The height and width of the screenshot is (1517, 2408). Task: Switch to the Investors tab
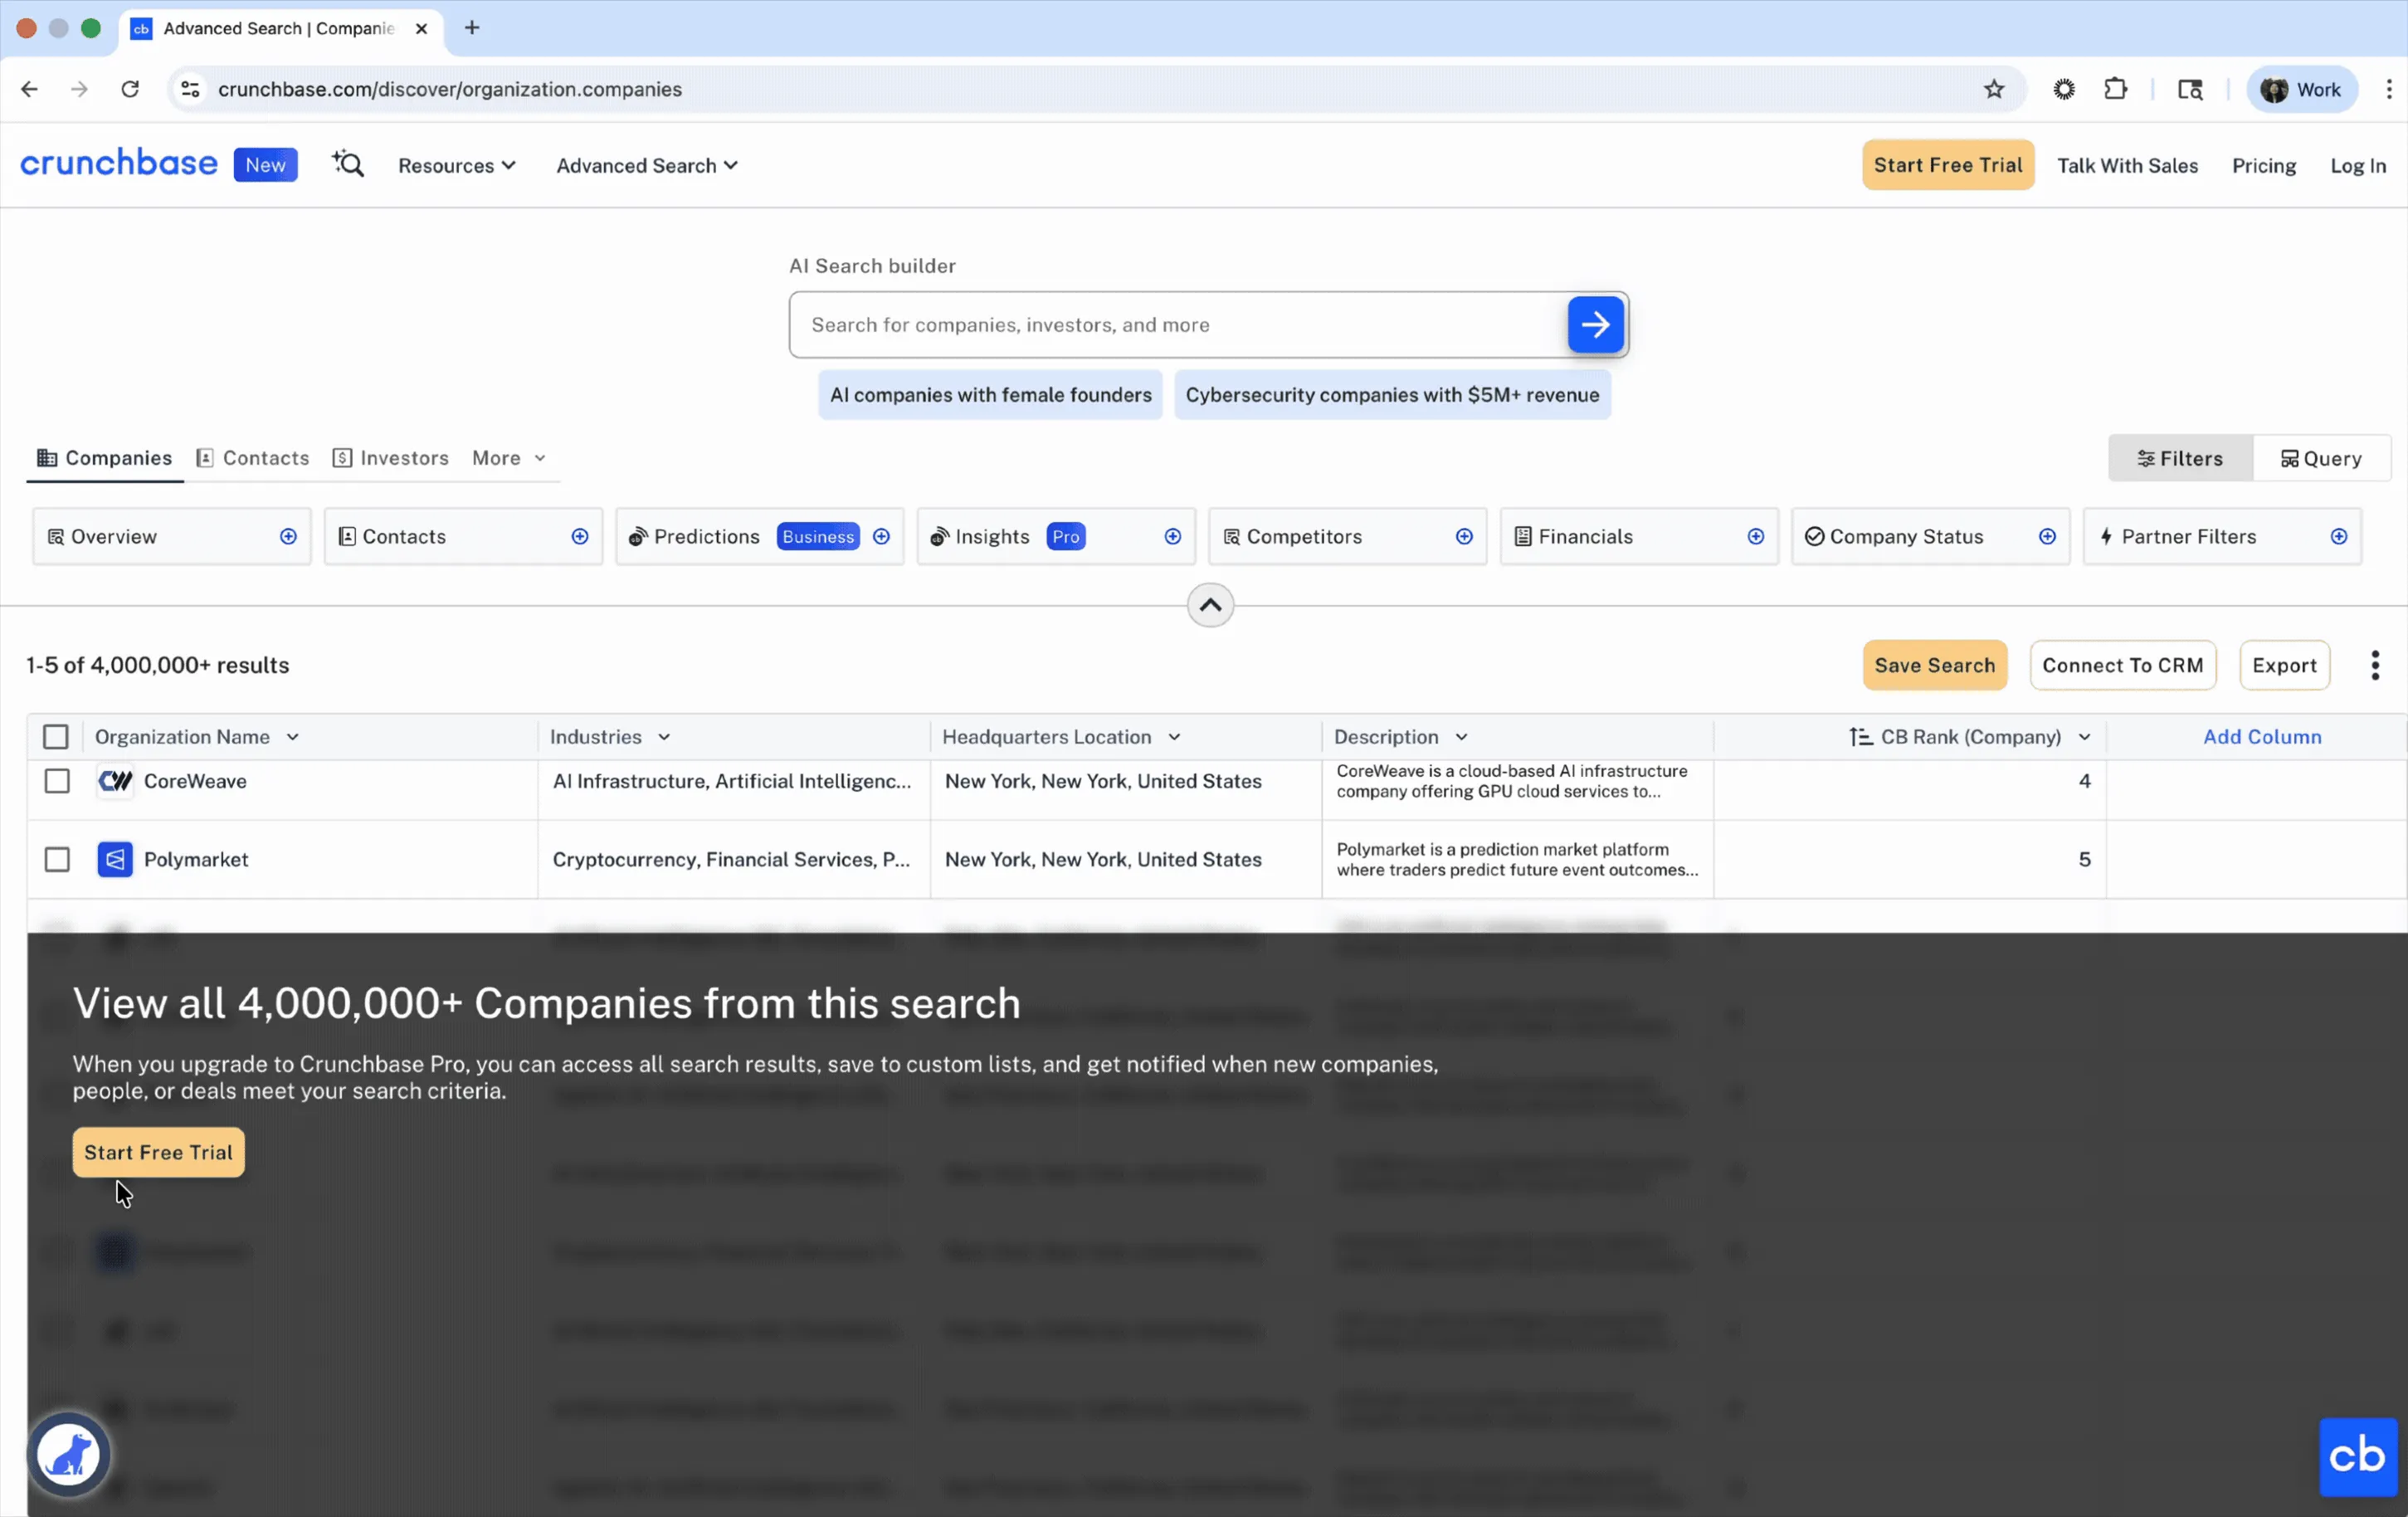pos(391,458)
